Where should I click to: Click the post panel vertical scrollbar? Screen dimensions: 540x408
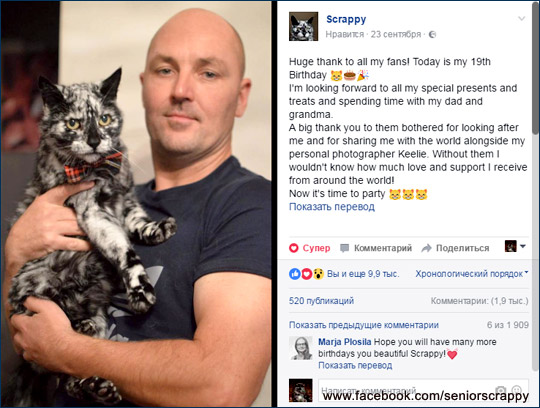pos(535,69)
